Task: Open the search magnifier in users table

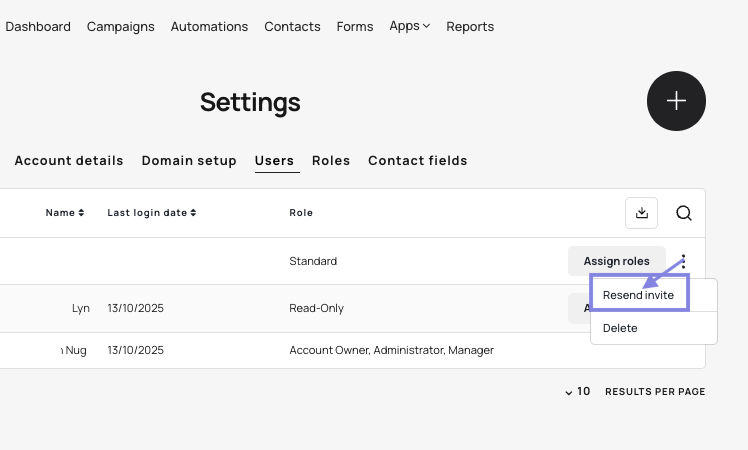Action: pyautogui.click(x=684, y=213)
